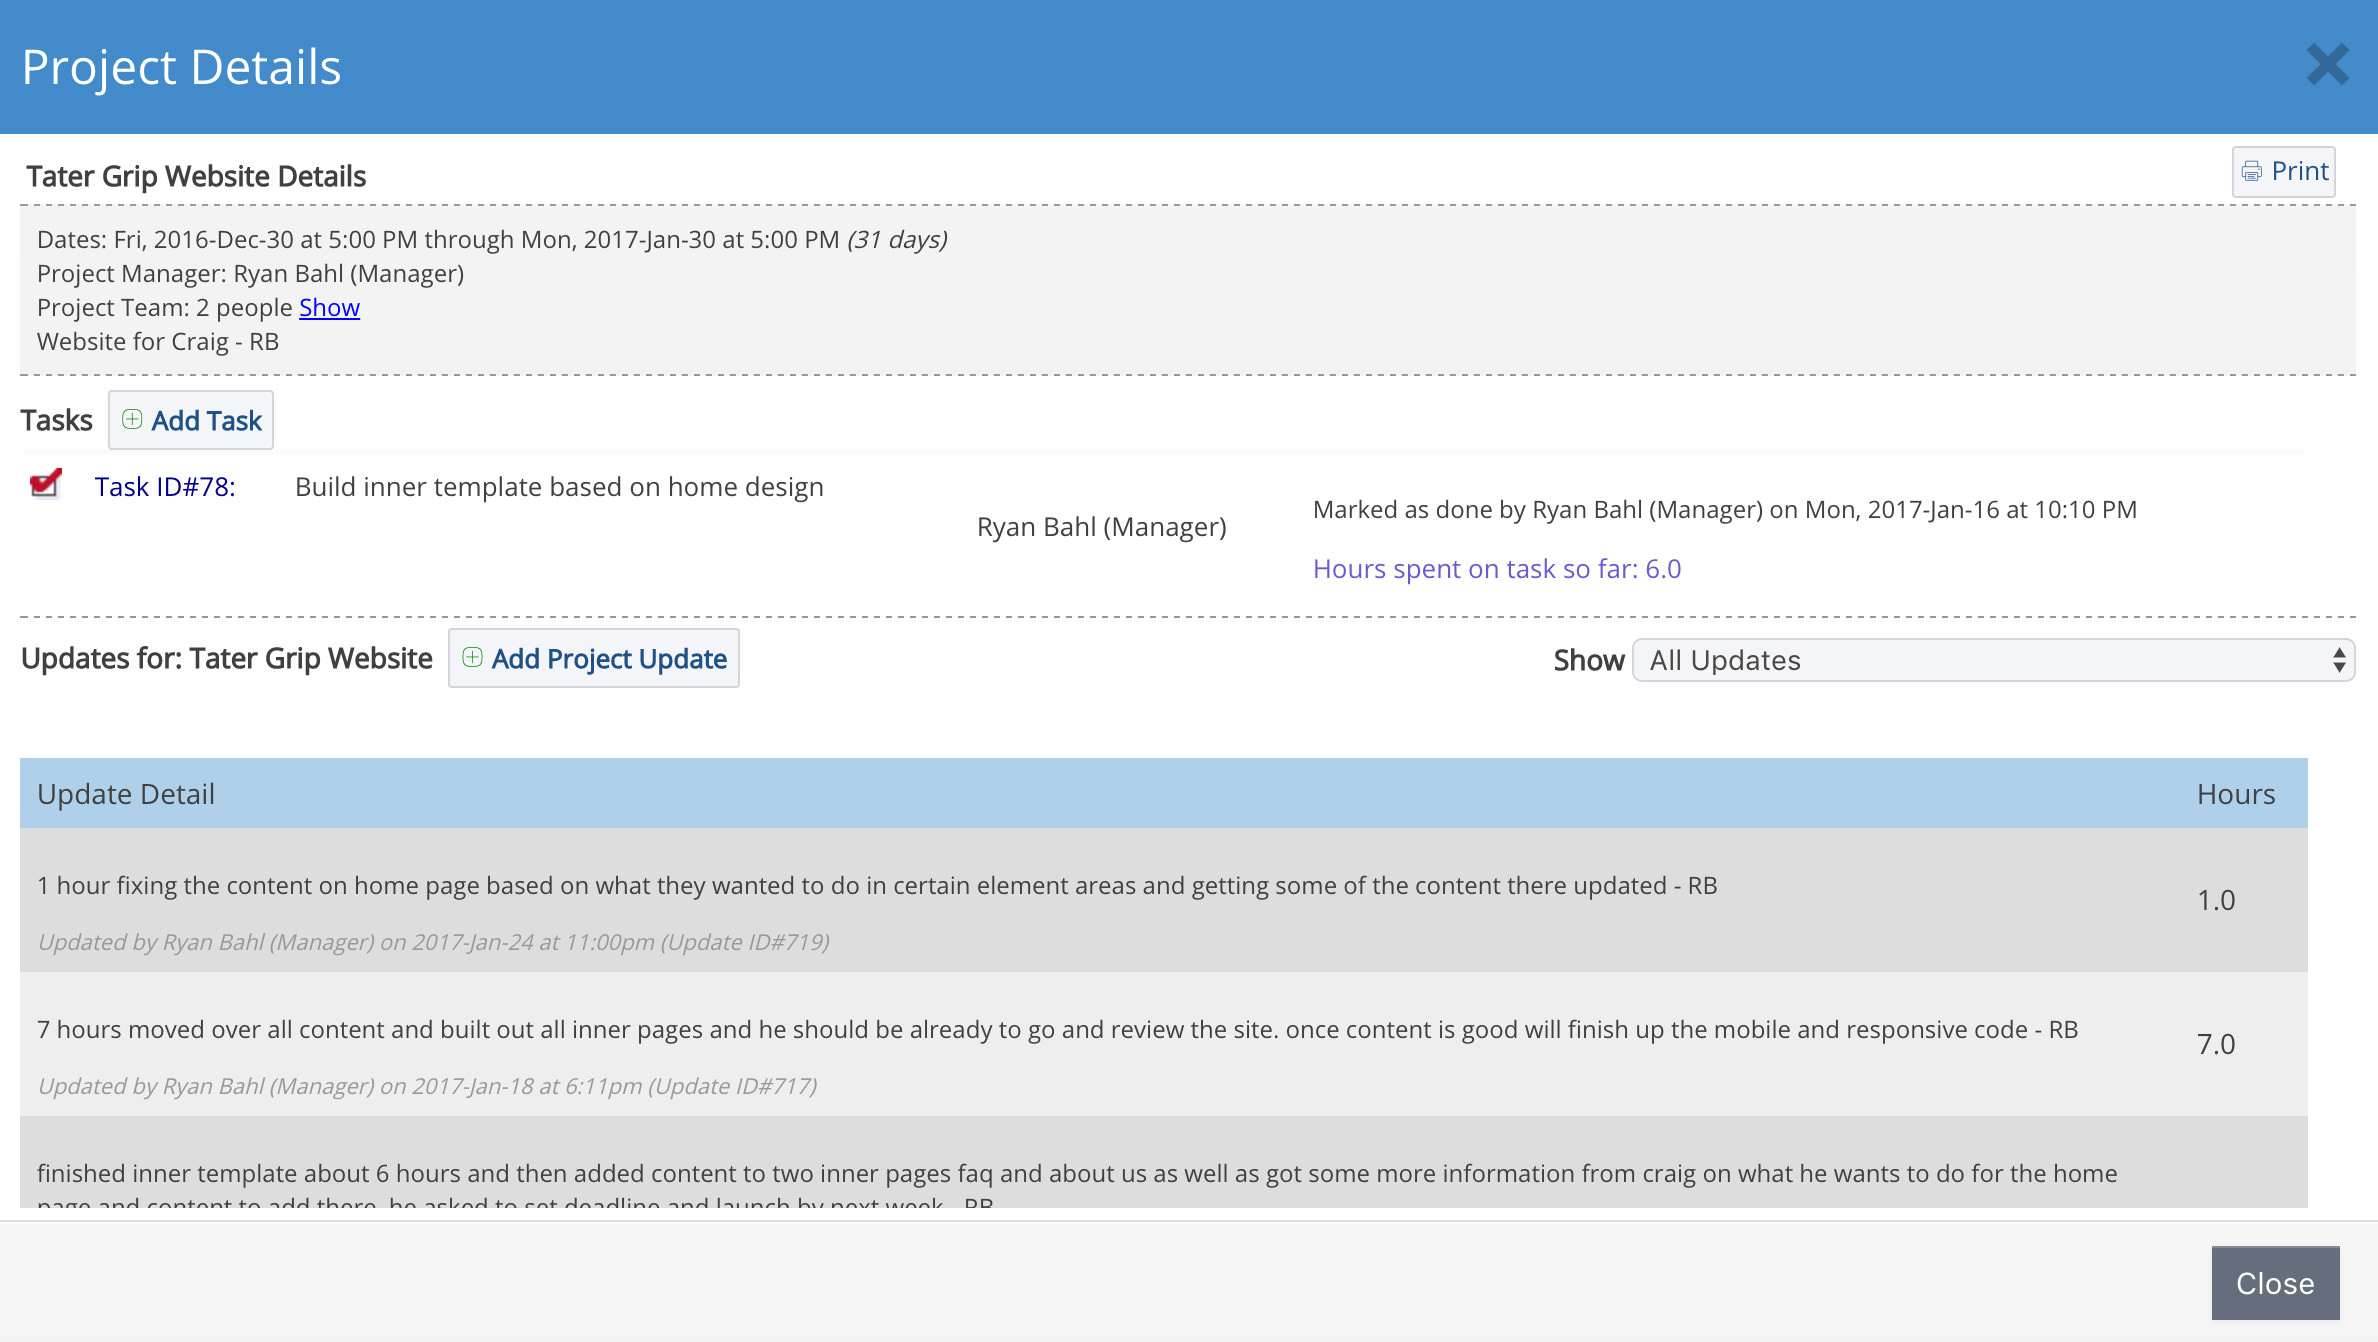Click the Tasks section label area
The image size is (2378, 1342).
57,420
